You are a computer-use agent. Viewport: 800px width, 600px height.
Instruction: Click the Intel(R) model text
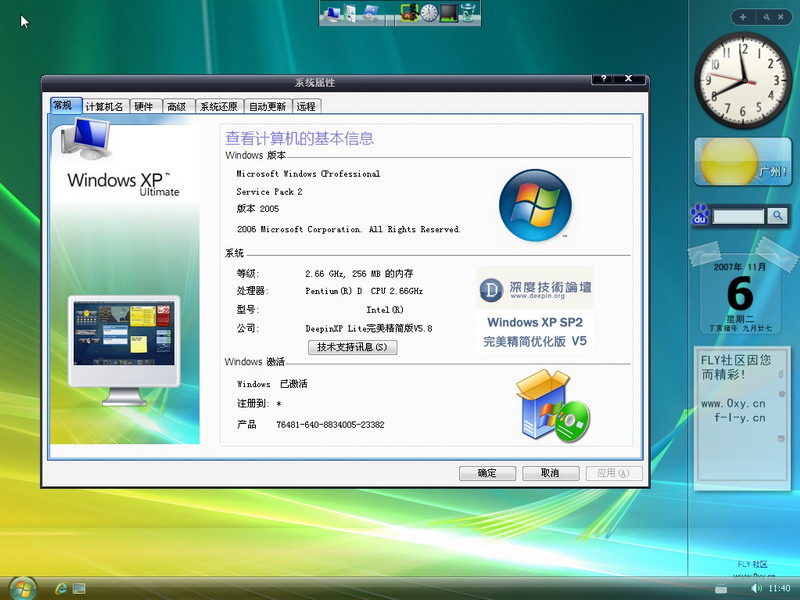[385, 310]
